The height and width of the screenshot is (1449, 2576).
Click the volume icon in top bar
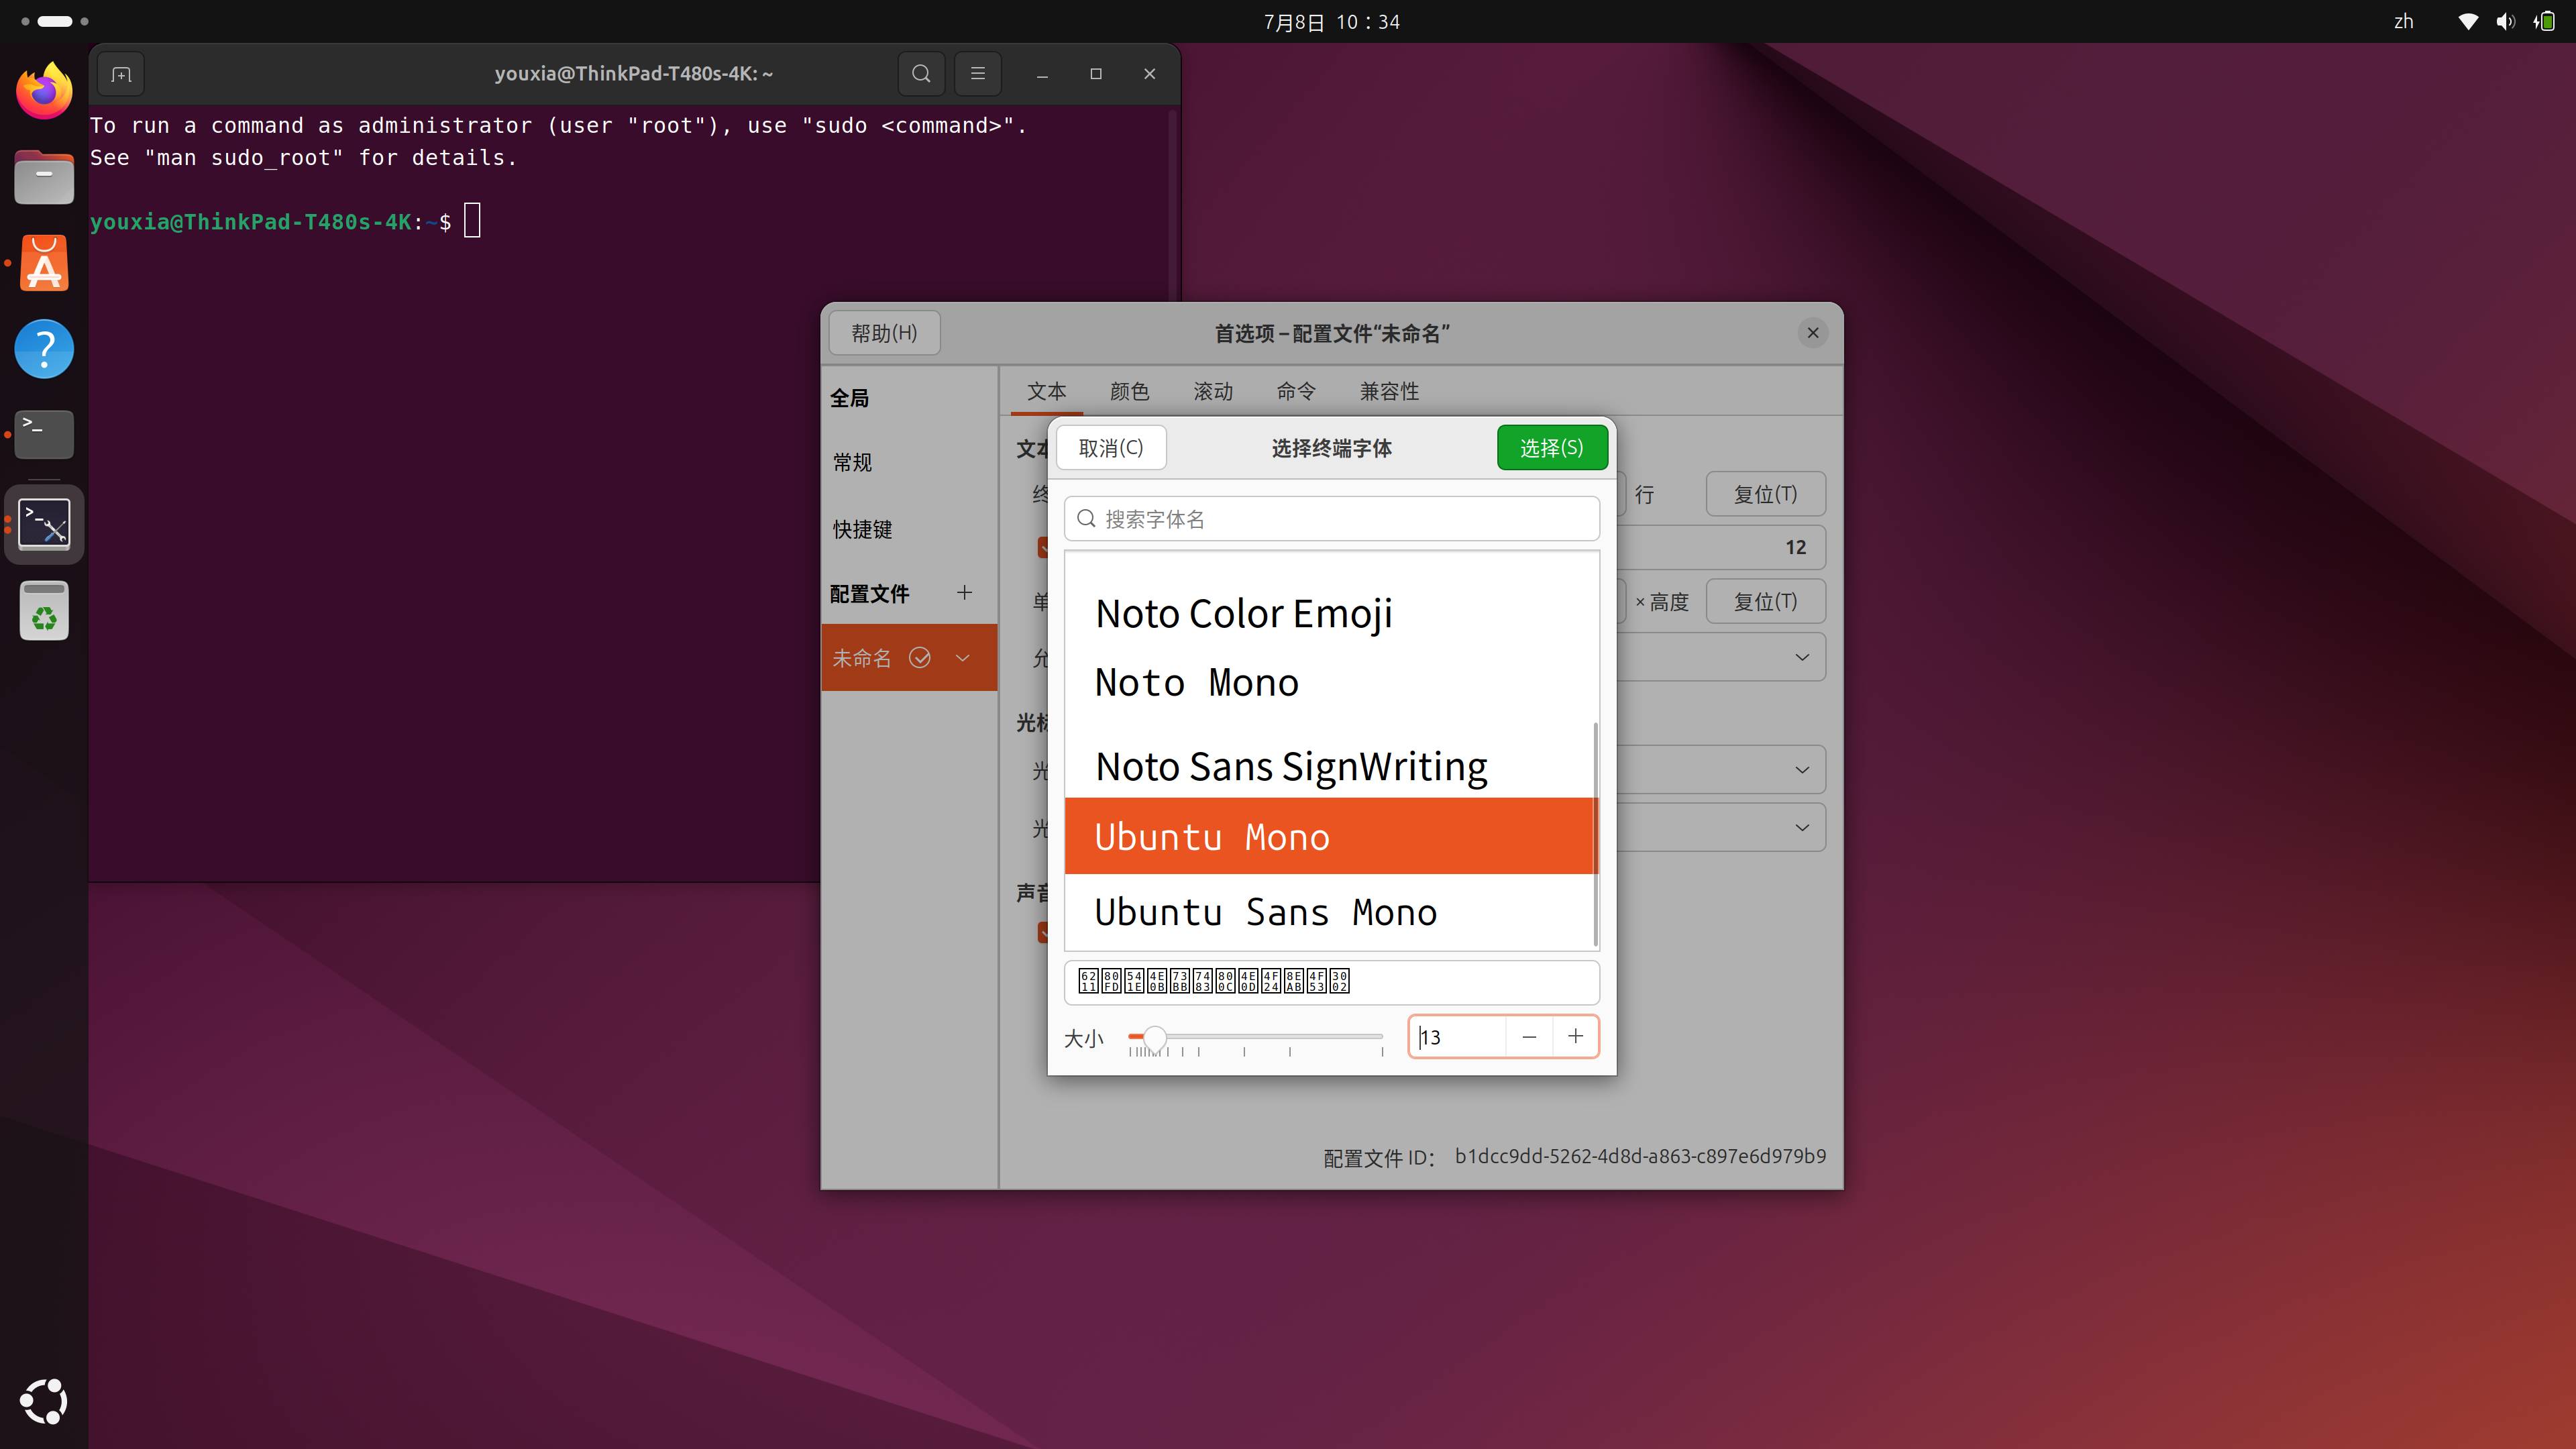click(x=2505, y=21)
